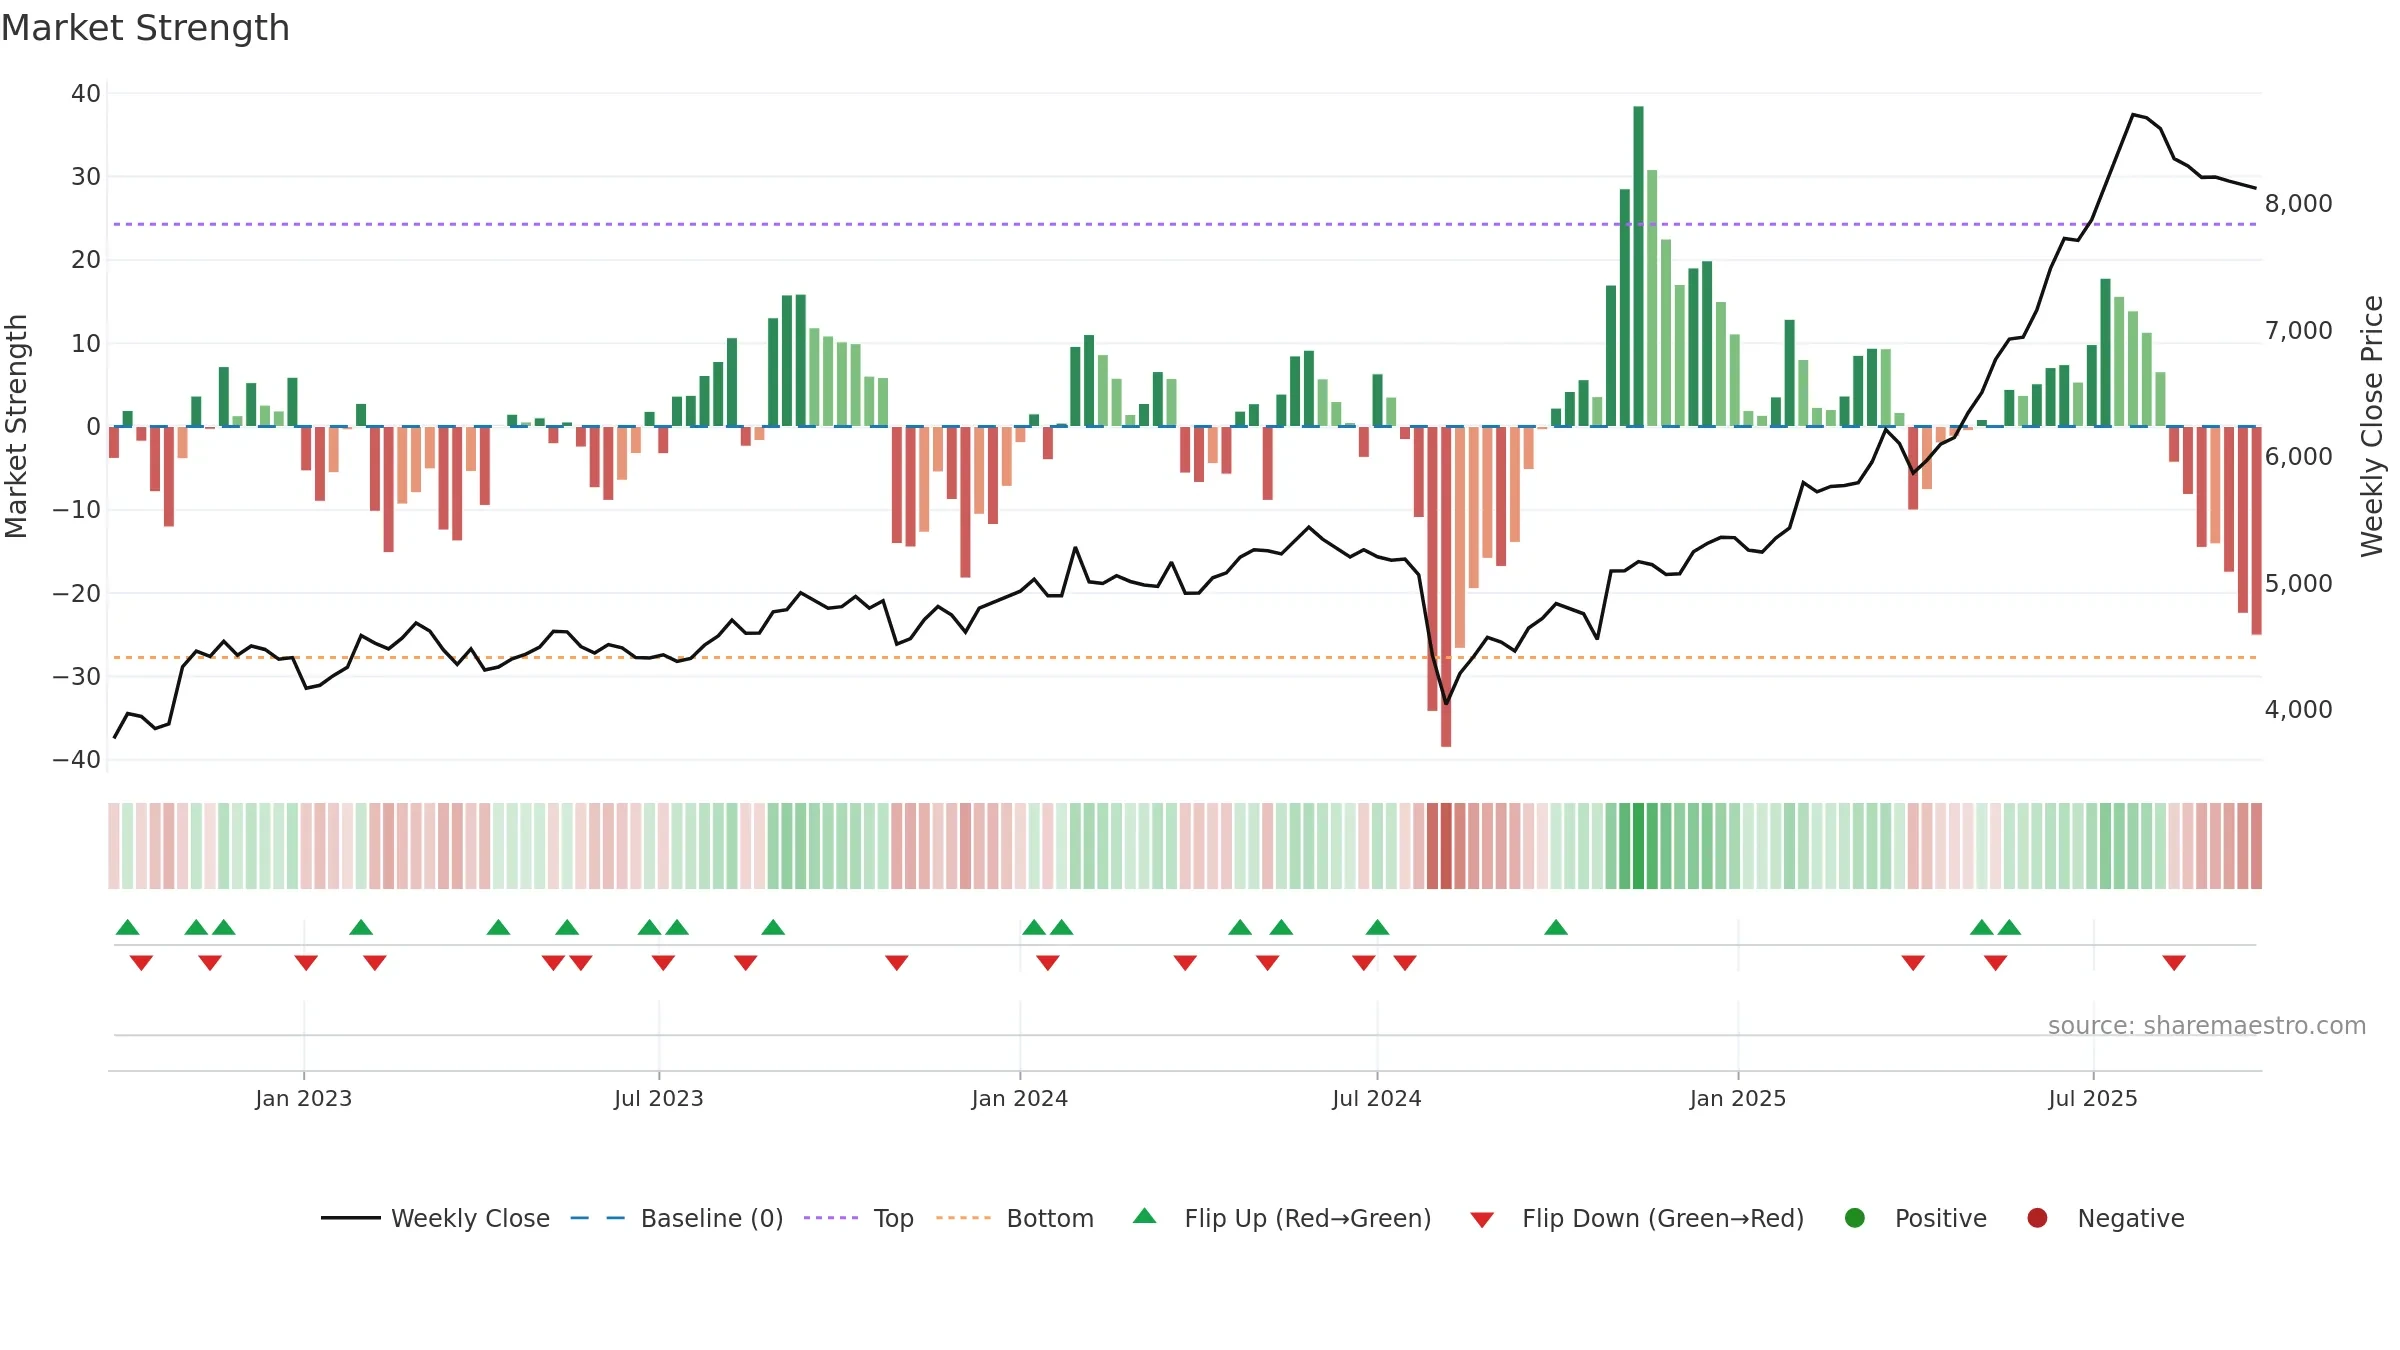Click the red Flip Down triangle legend icon

pyautogui.click(x=1483, y=1220)
